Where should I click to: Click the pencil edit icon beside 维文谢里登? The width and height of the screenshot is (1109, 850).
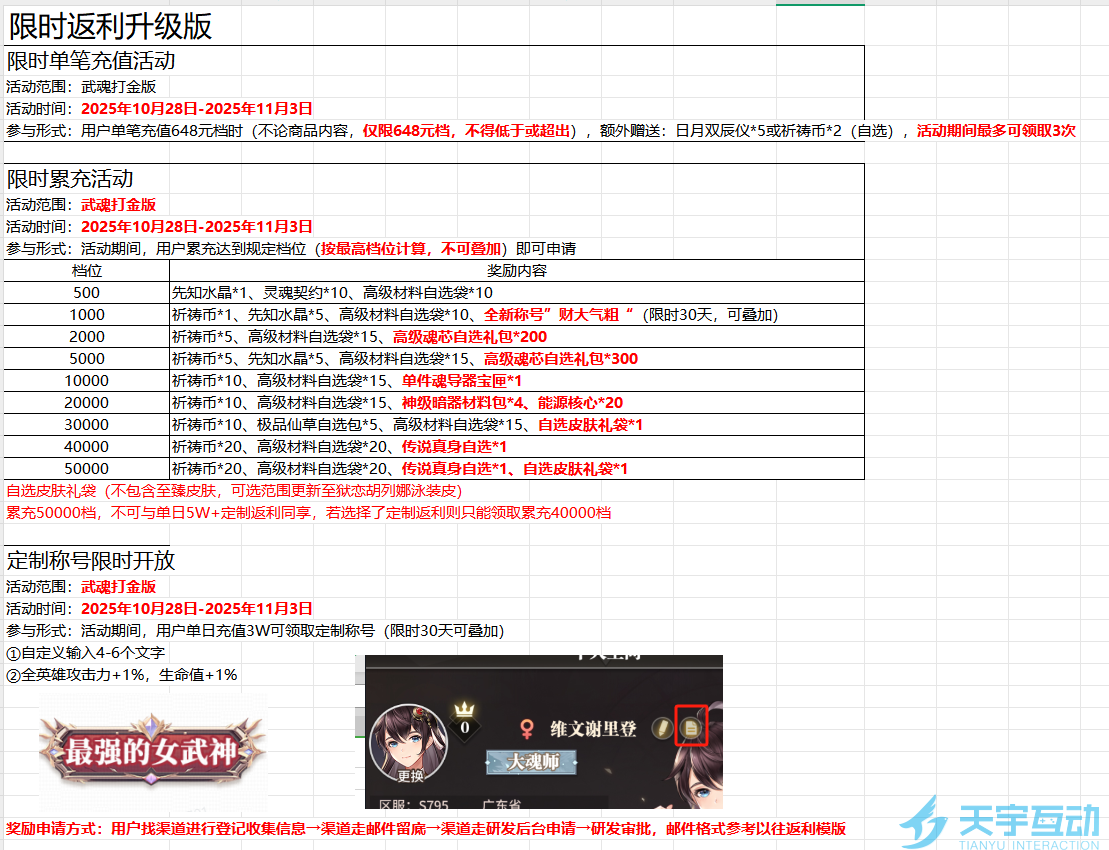tap(661, 728)
